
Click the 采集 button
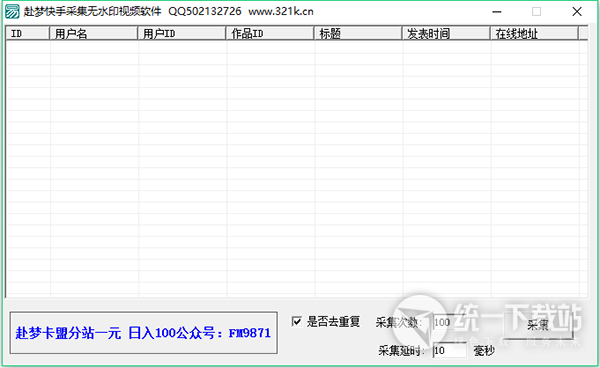538,325
